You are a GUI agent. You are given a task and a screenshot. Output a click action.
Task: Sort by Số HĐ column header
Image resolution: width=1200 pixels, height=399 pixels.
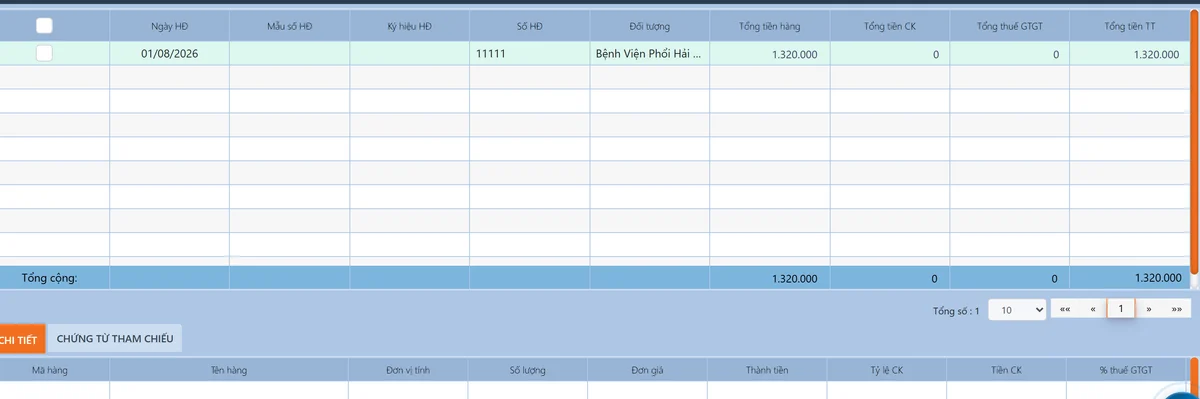point(530,26)
